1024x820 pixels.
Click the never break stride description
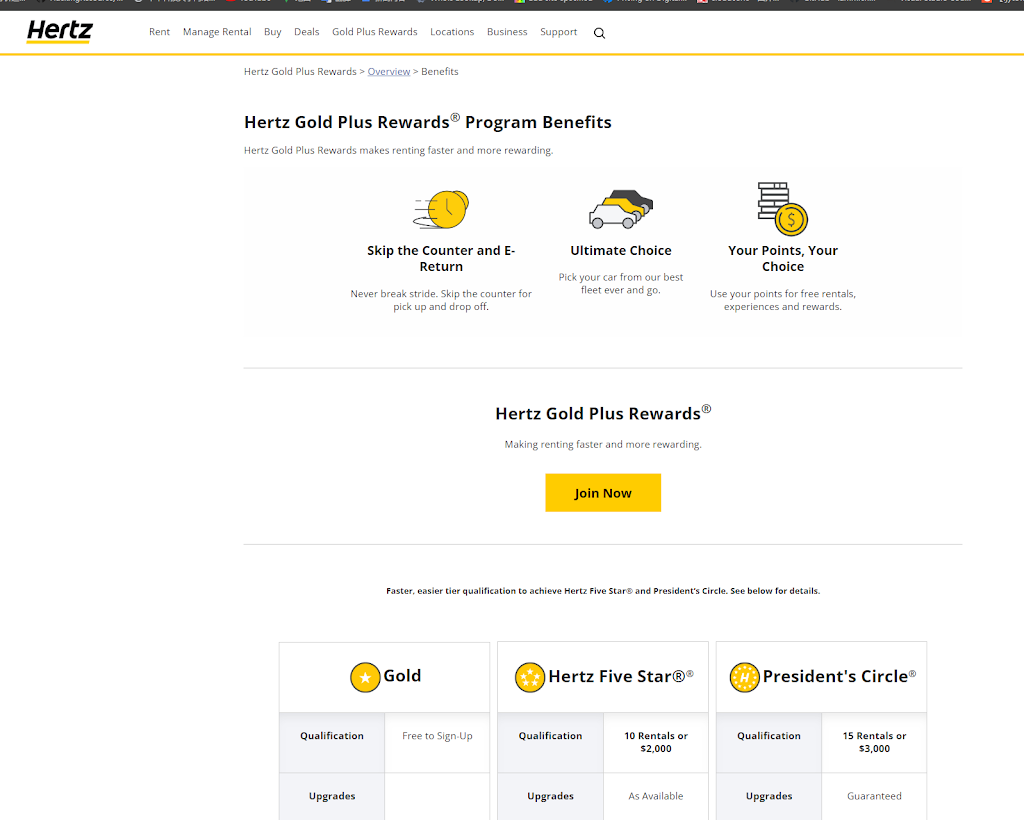(441, 300)
